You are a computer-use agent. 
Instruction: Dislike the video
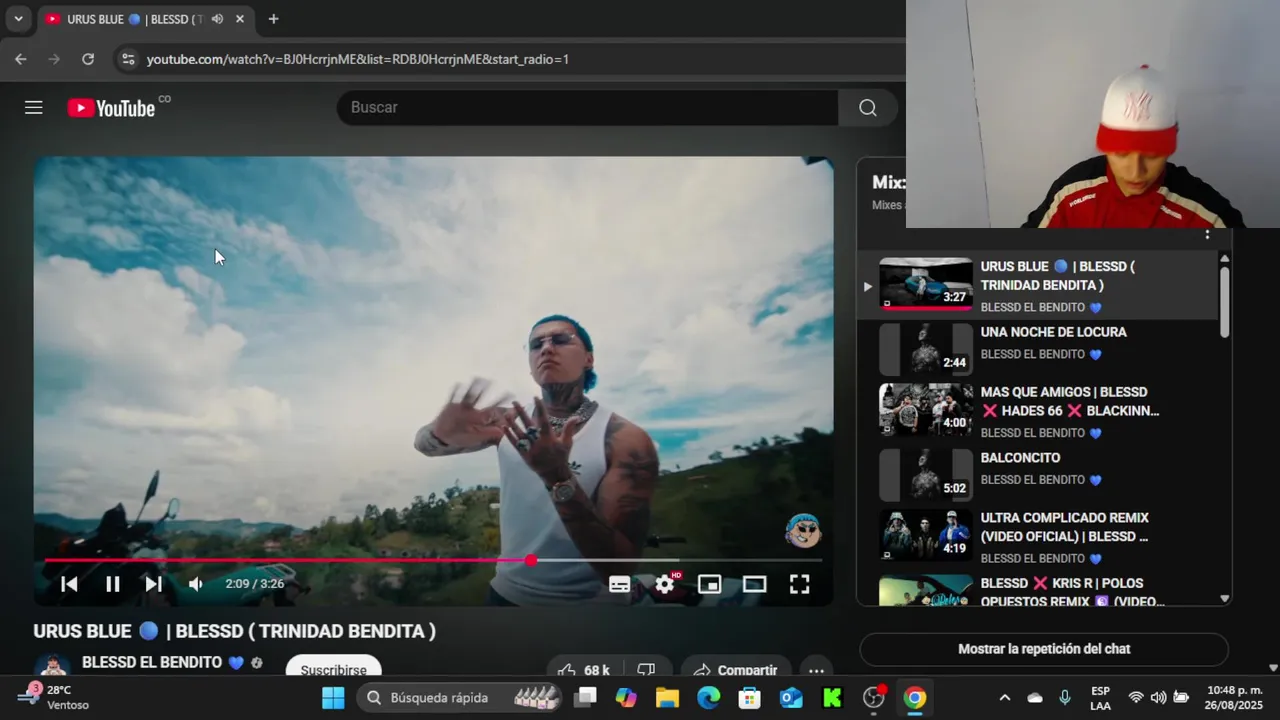click(647, 669)
